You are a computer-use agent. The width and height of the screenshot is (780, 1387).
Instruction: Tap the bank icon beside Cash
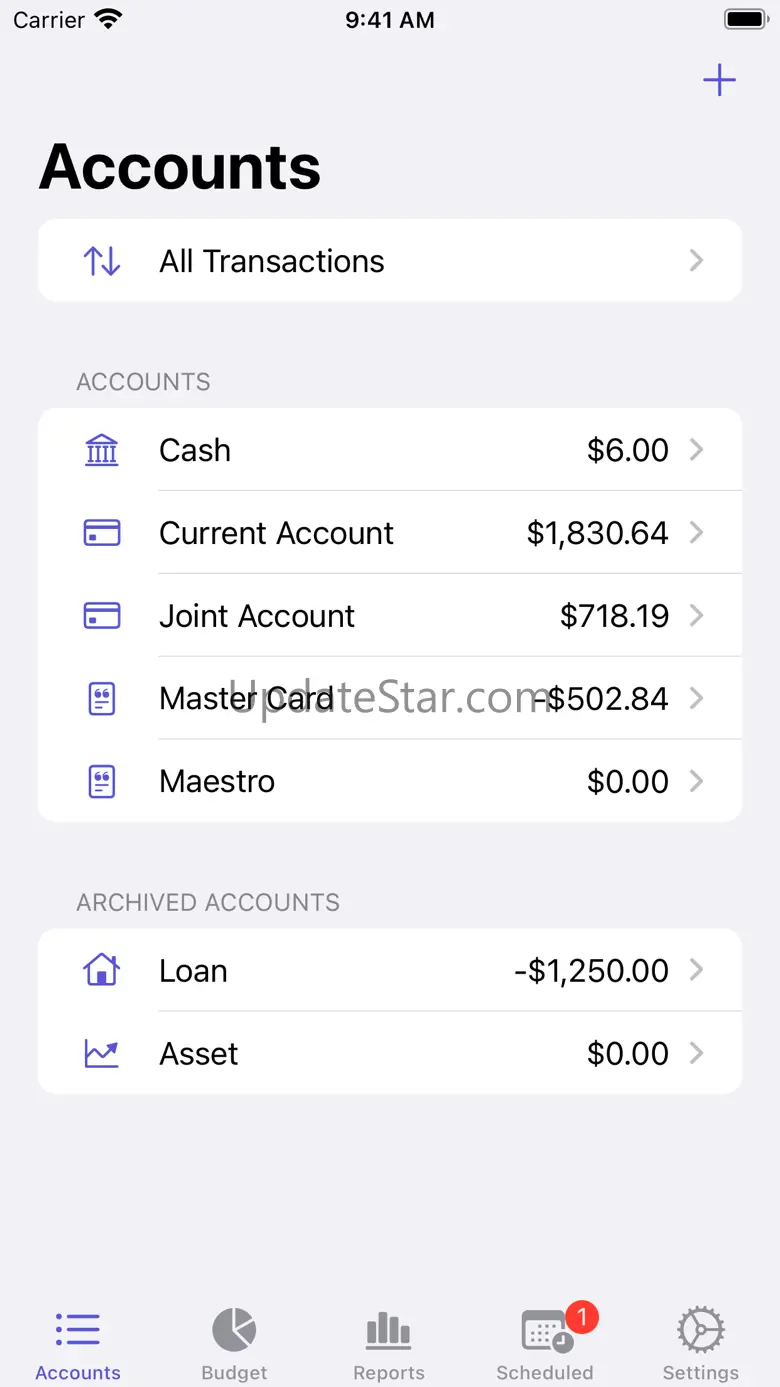pyautogui.click(x=101, y=451)
